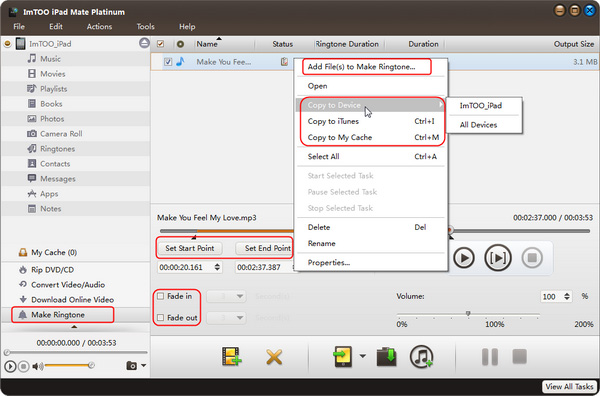Open the snapshot camera dropdown arrow
The width and height of the screenshot is (600, 396).
click(143, 366)
